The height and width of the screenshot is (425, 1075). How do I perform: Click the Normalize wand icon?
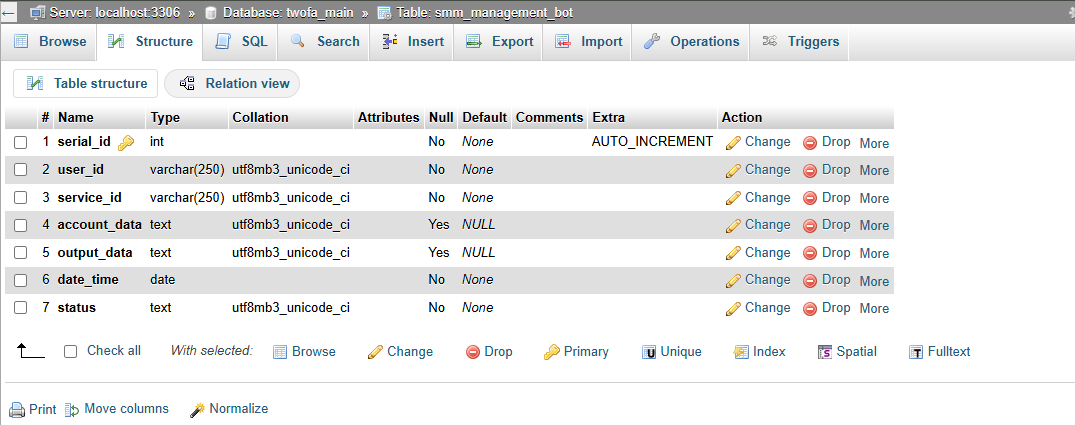tap(197, 410)
